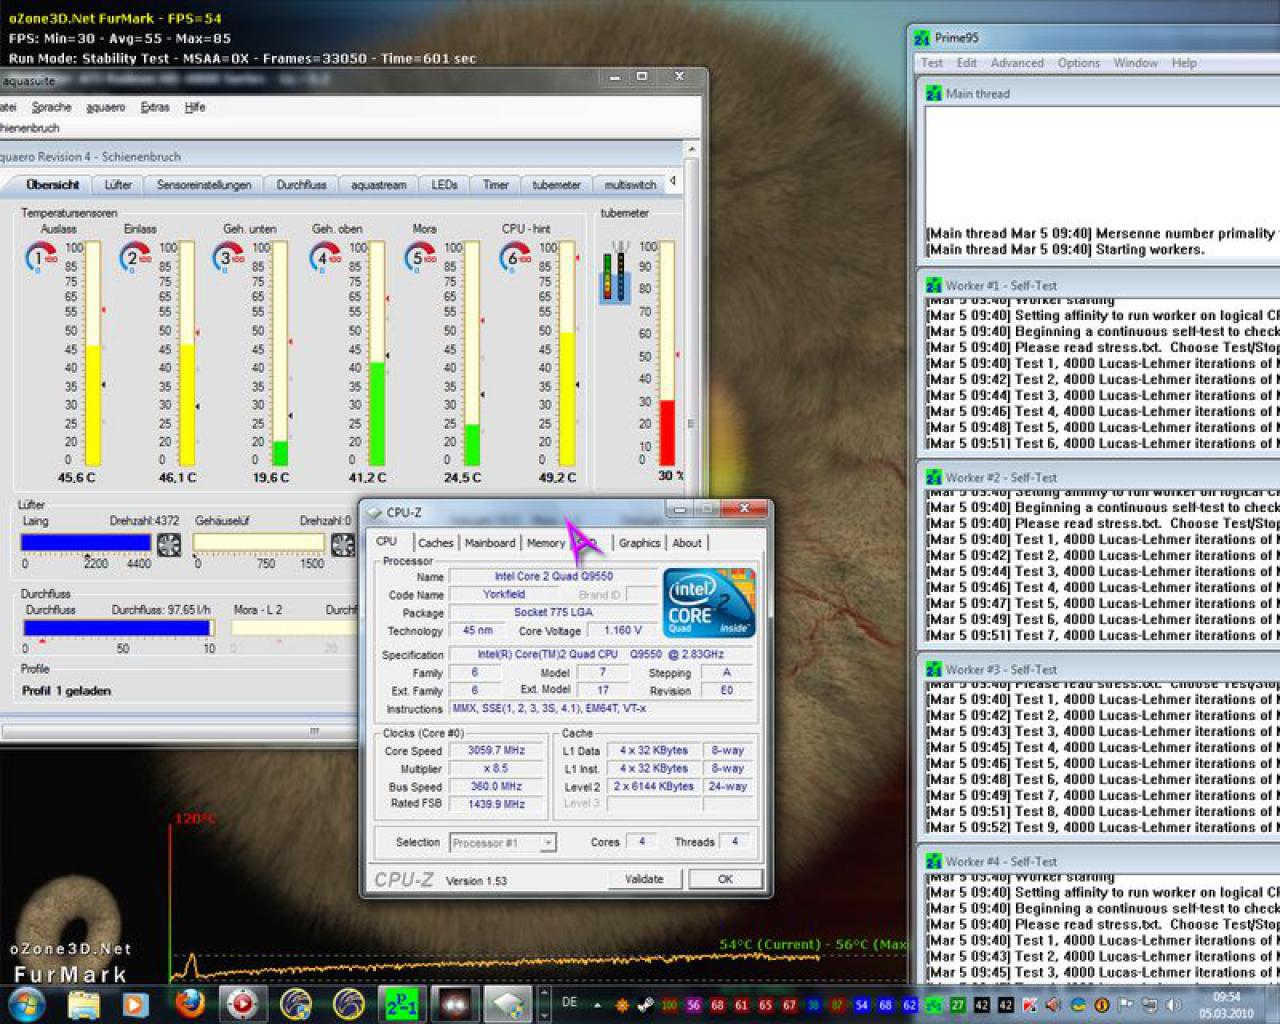The height and width of the screenshot is (1024, 1280).
Task: Select the Lüfter tab in aquasuite
Action: (118, 185)
